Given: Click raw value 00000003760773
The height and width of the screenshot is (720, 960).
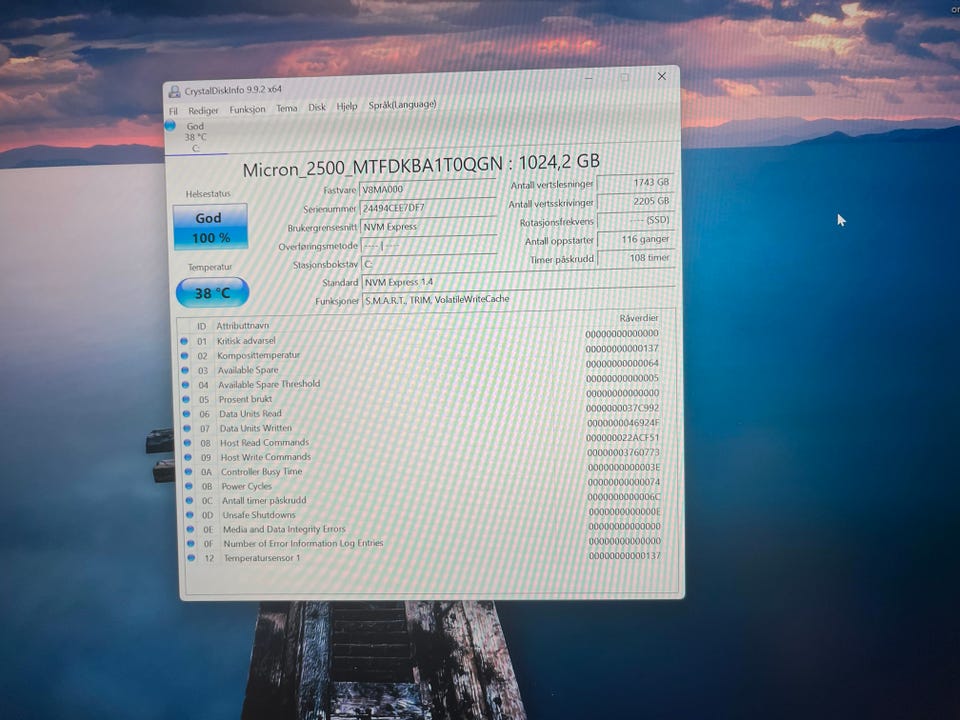Looking at the screenshot, I should click(x=623, y=452).
